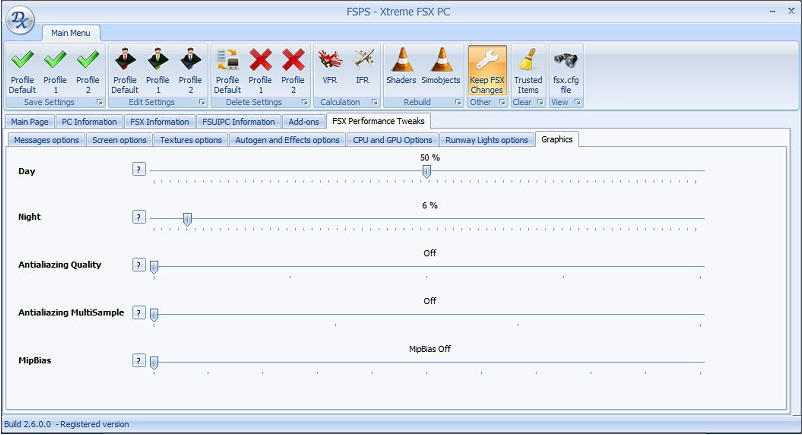802x435 pixels.
Task: Expand the Delete Settings group launcher
Action: 305,102
